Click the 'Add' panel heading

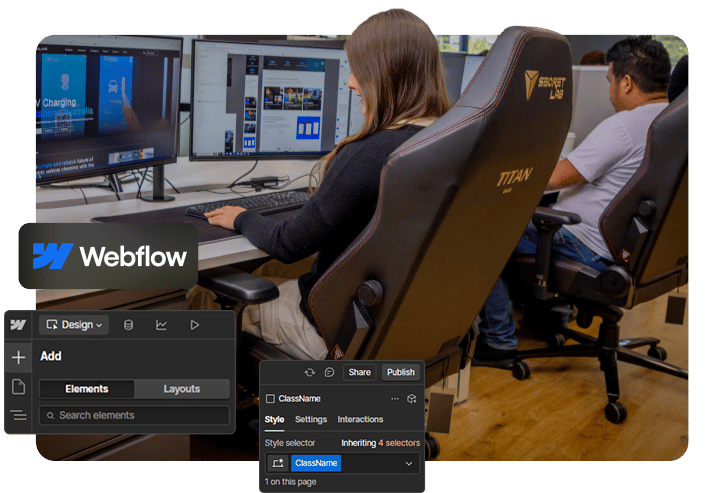pyautogui.click(x=51, y=356)
